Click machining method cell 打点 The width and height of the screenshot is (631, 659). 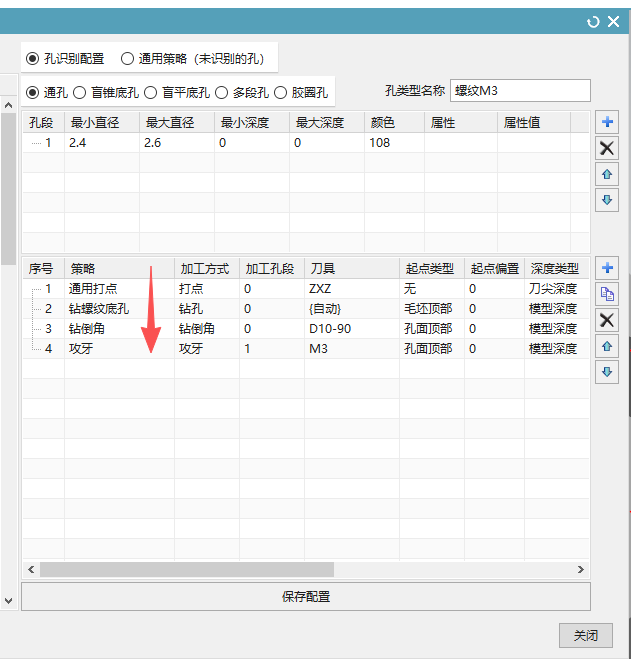tap(207, 289)
